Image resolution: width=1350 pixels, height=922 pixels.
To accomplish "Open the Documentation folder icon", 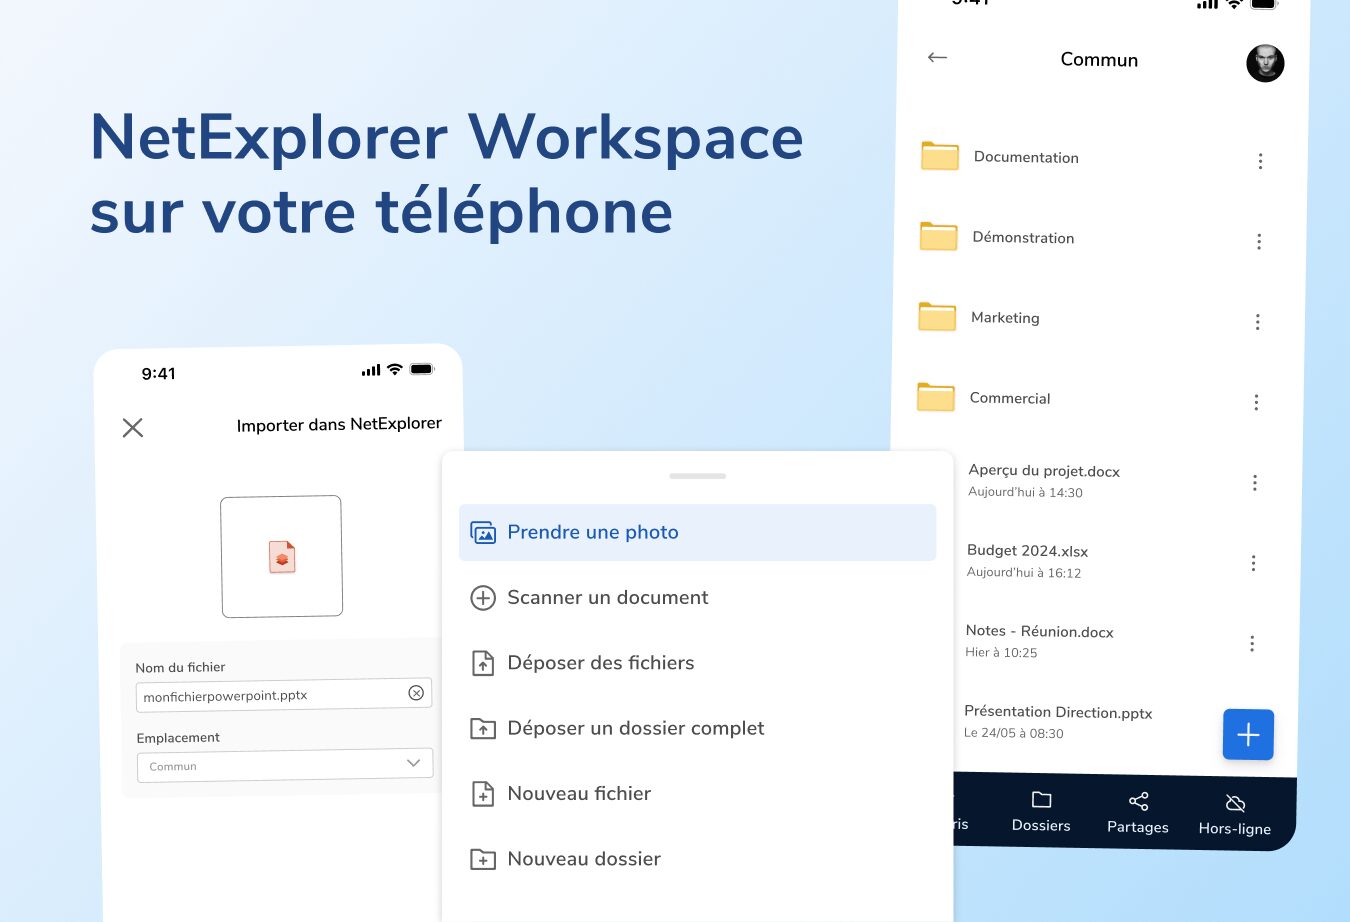I will click(940, 156).
